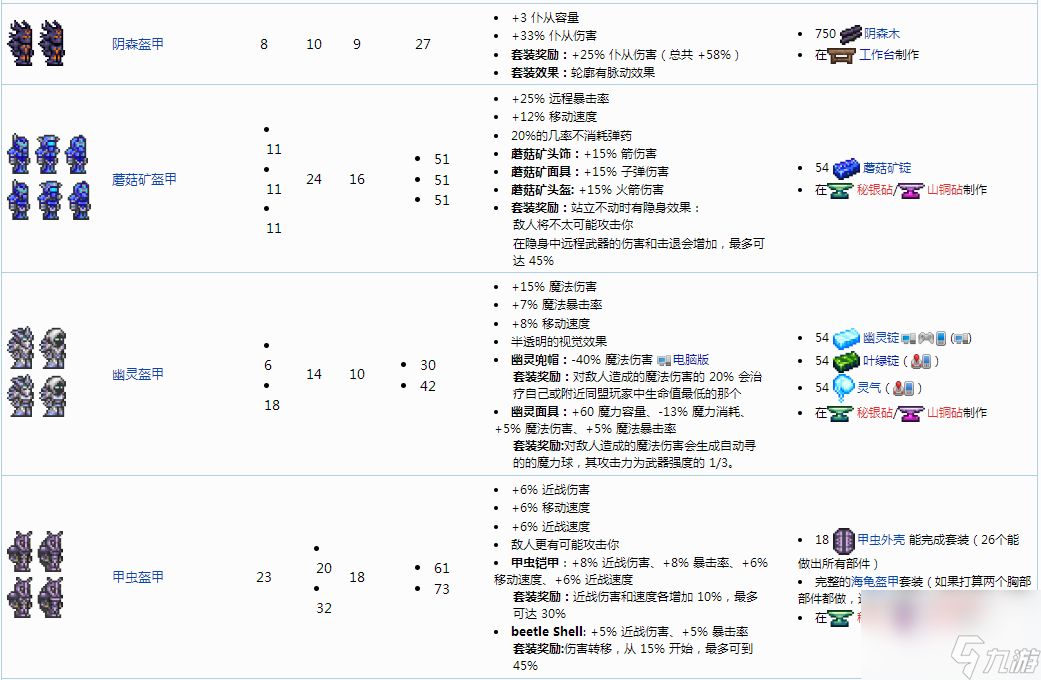The height and width of the screenshot is (680, 1041).
Task: Open the 幽灵盔甲 armor link
Action: [137, 375]
